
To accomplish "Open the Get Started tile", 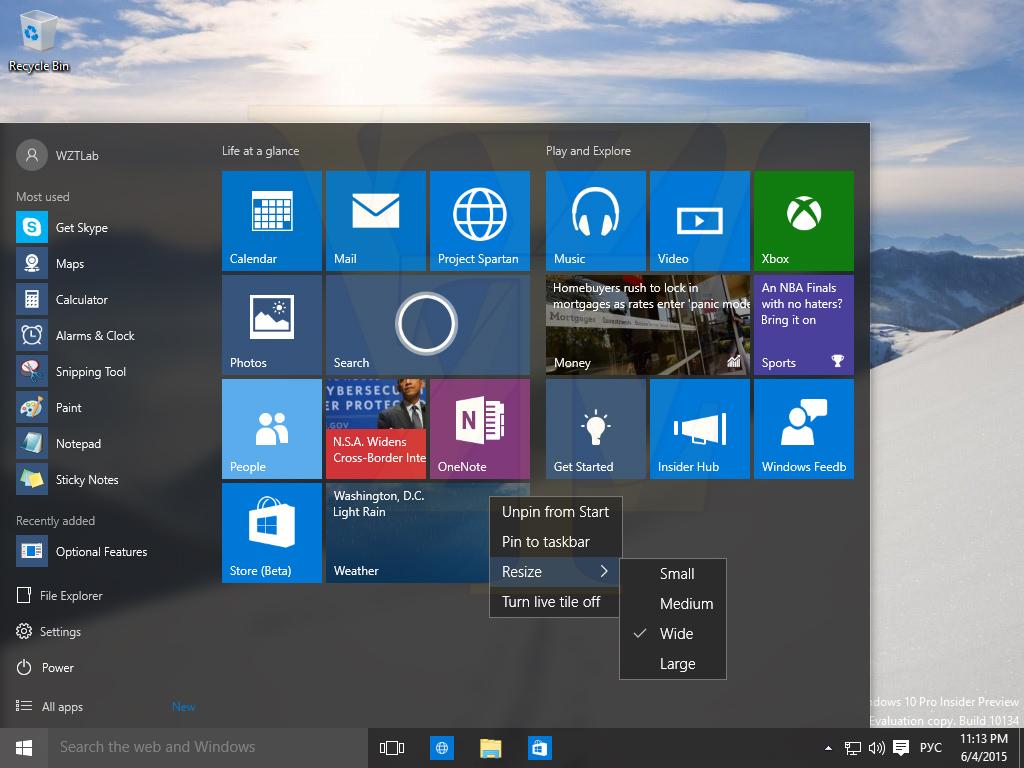I will 596,428.
